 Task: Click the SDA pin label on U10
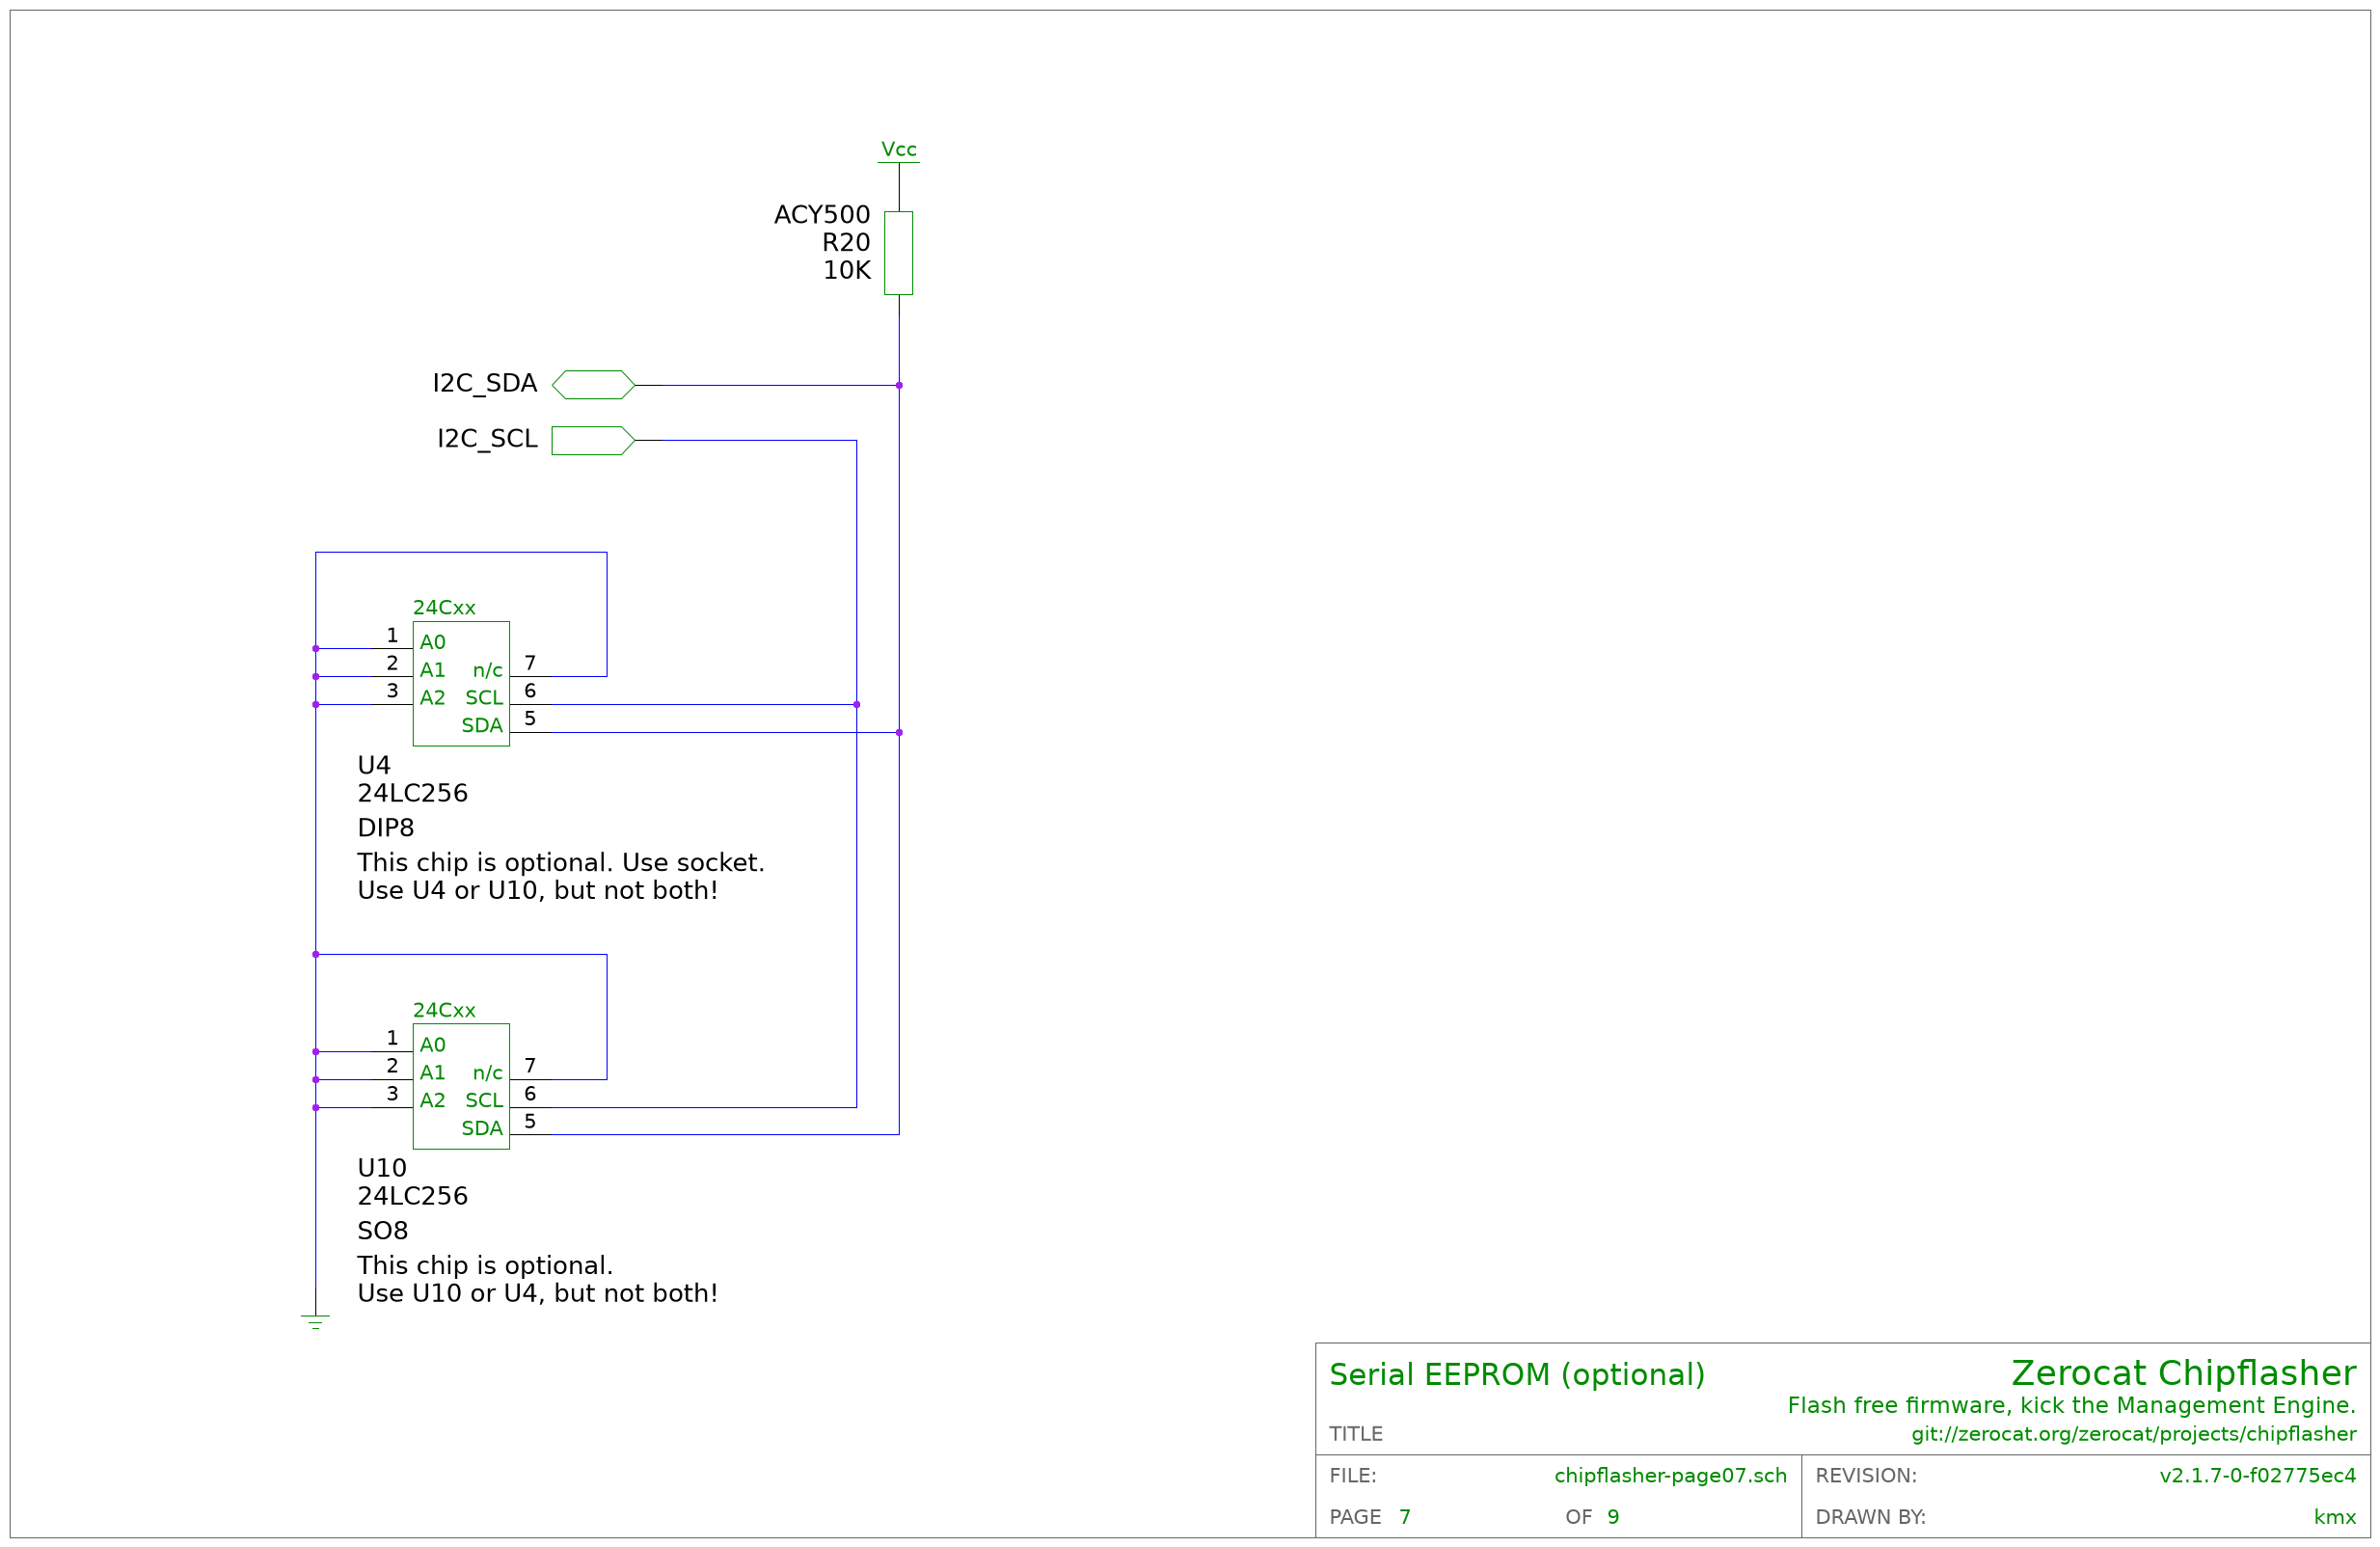pyautogui.click(x=482, y=1129)
